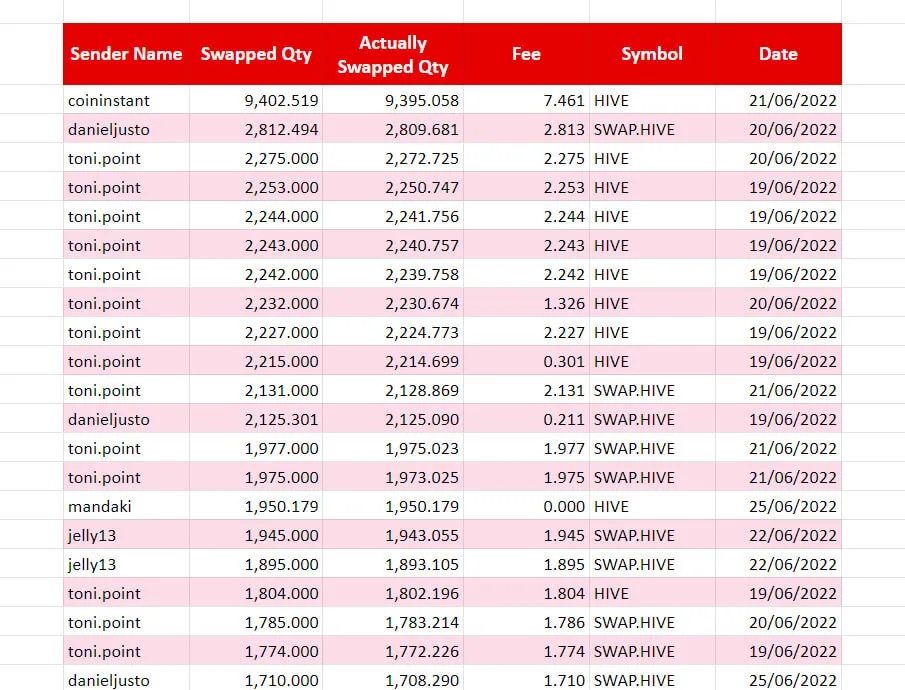Select the 2,275.000 swapped qty cell
The width and height of the screenshot is (905, 690).
pos(256,158)
